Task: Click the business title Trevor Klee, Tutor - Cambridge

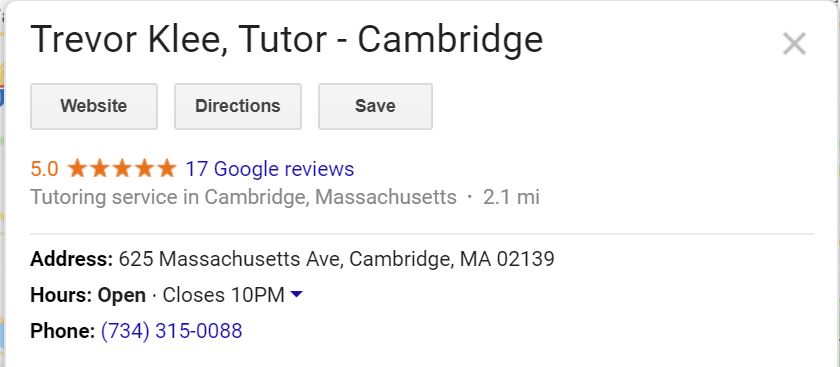Action: pos(287,40)
